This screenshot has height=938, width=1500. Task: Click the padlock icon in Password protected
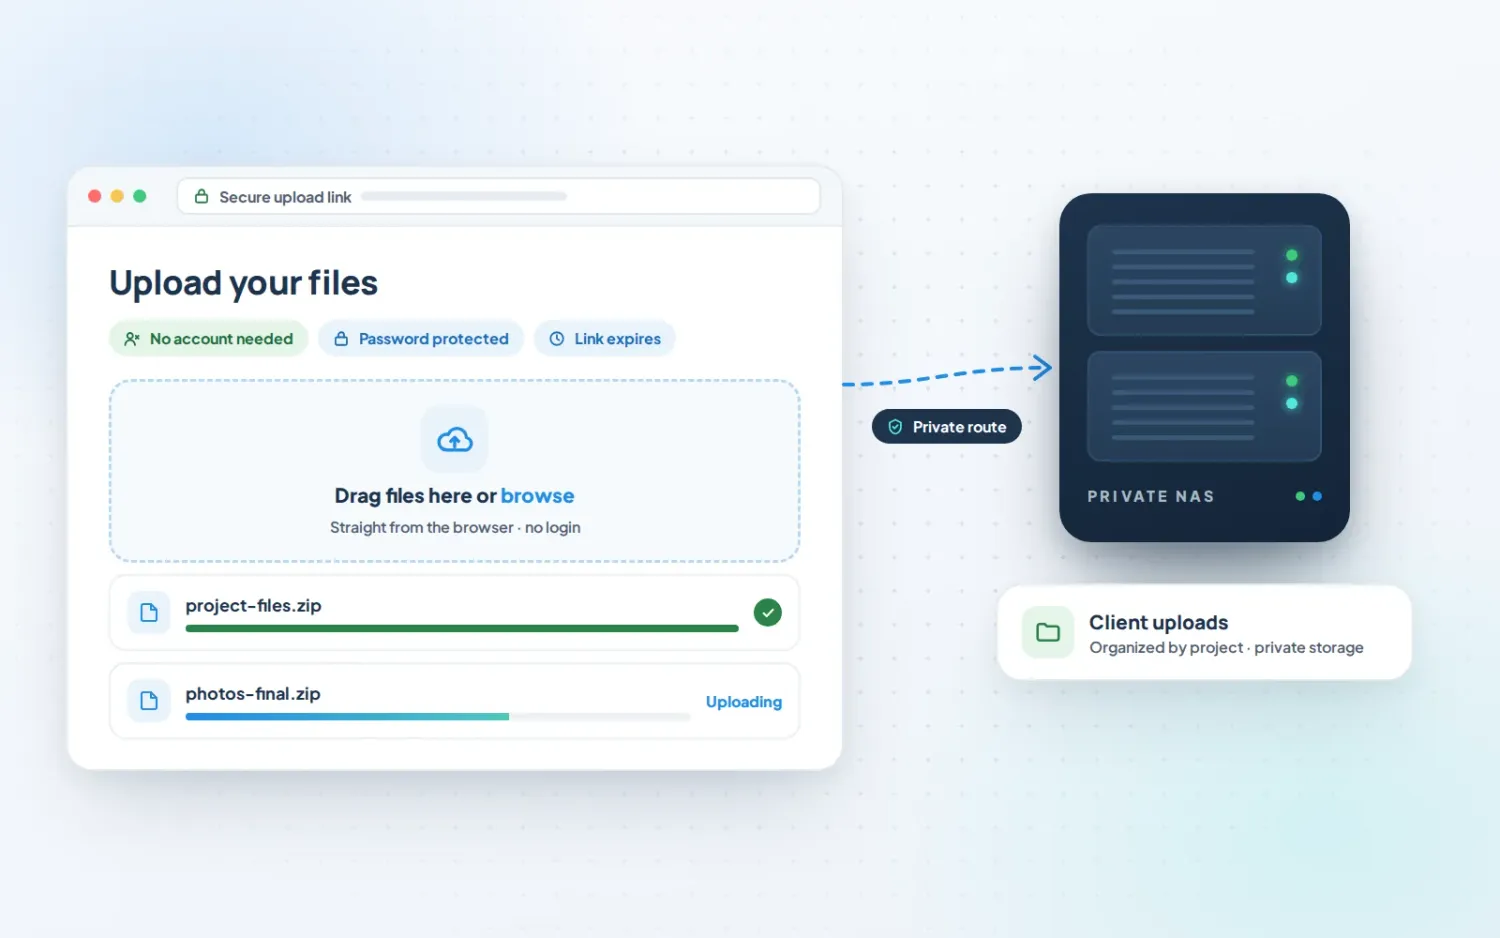pos(341,339)
